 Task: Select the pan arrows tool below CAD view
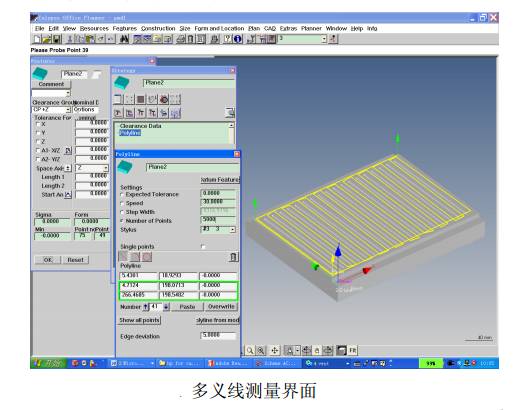click(x=274, y=350)
